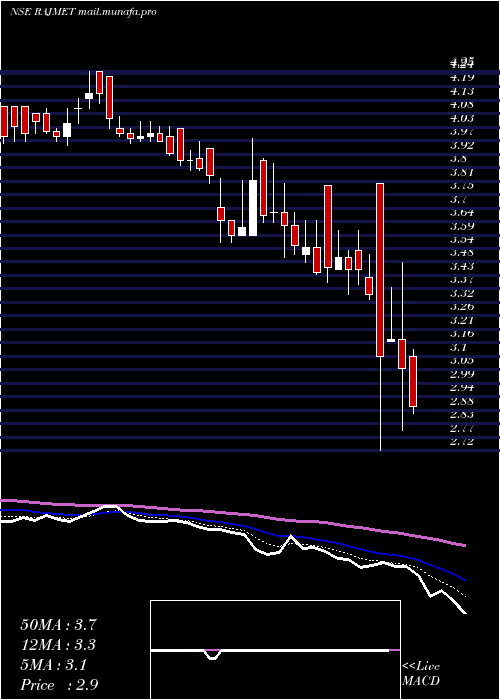Click the 3.05 price axis label
Viewport: 500px width, 700px height.
click(462, 360)
